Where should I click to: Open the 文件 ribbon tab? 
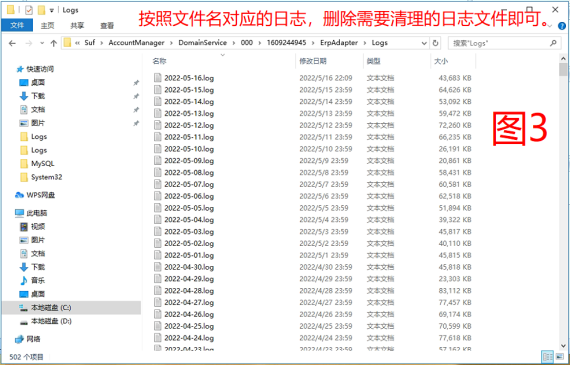(17, 25)
